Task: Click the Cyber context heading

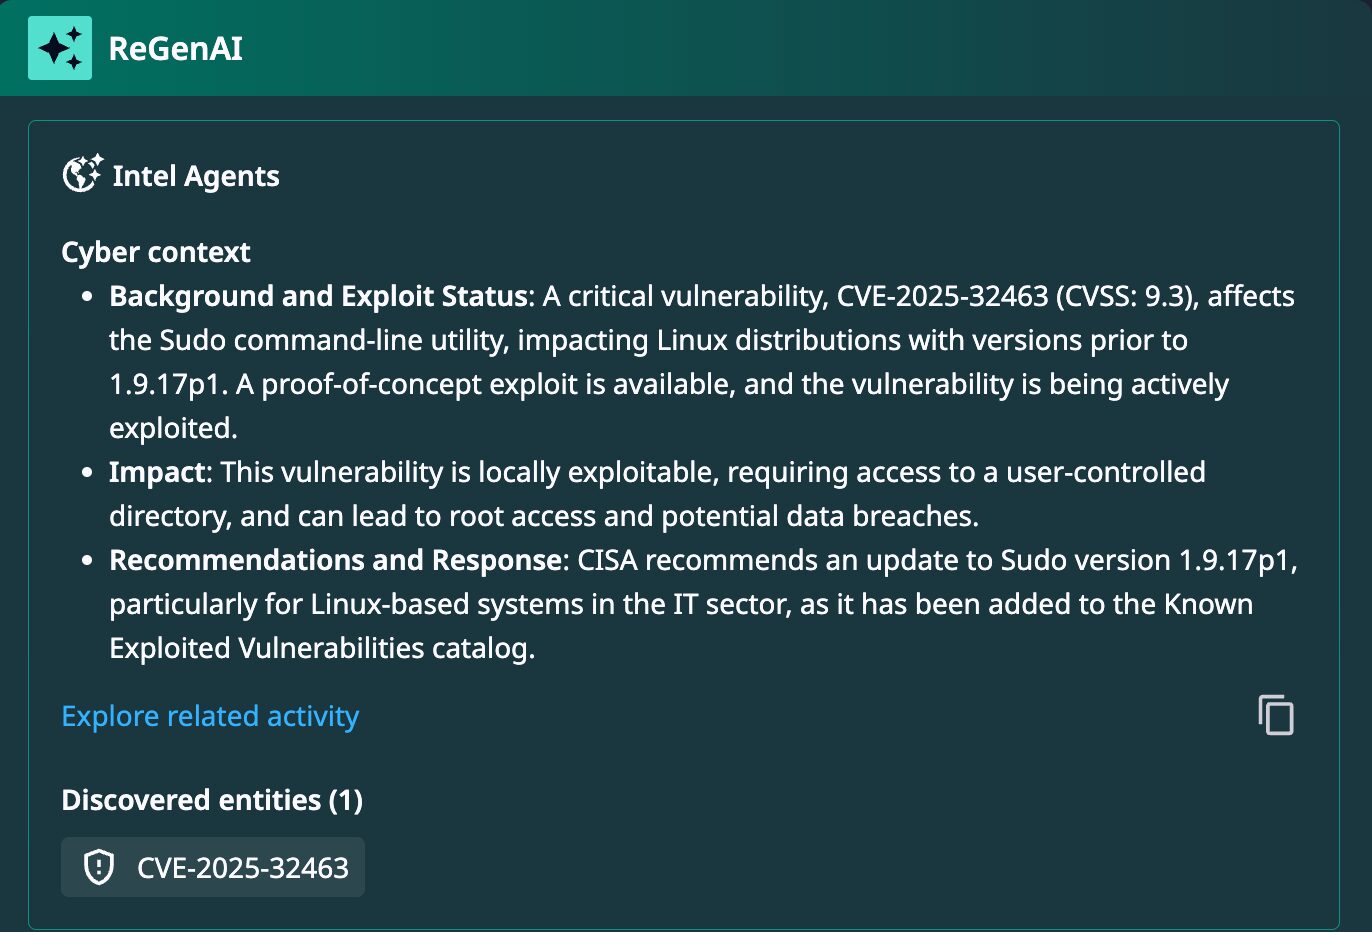Action: pyautogui.click(x=156, y=252)
